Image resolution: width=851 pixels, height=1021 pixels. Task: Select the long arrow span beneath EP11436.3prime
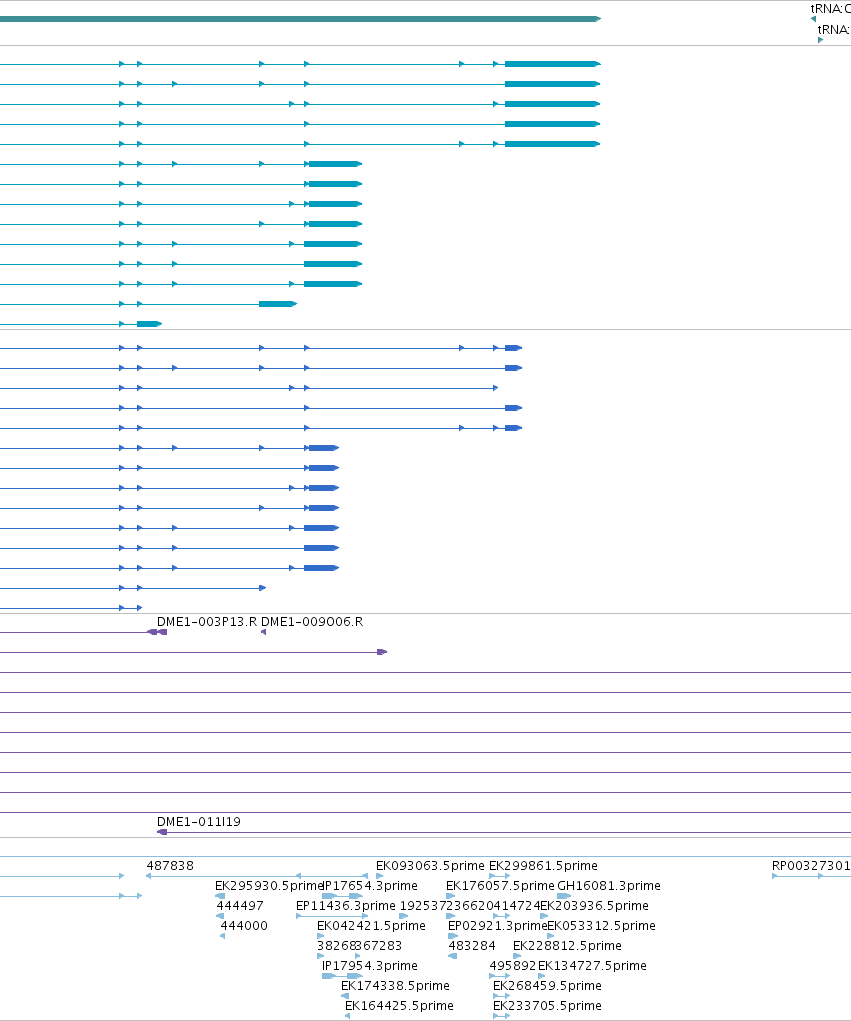[332, 916]
